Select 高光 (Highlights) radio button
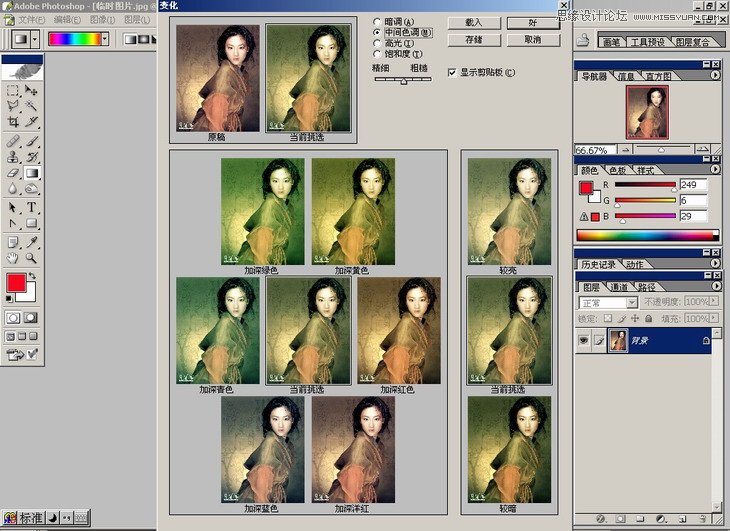Image resolution: width=730 pixels, height=531 pixels. click(377, 43)
